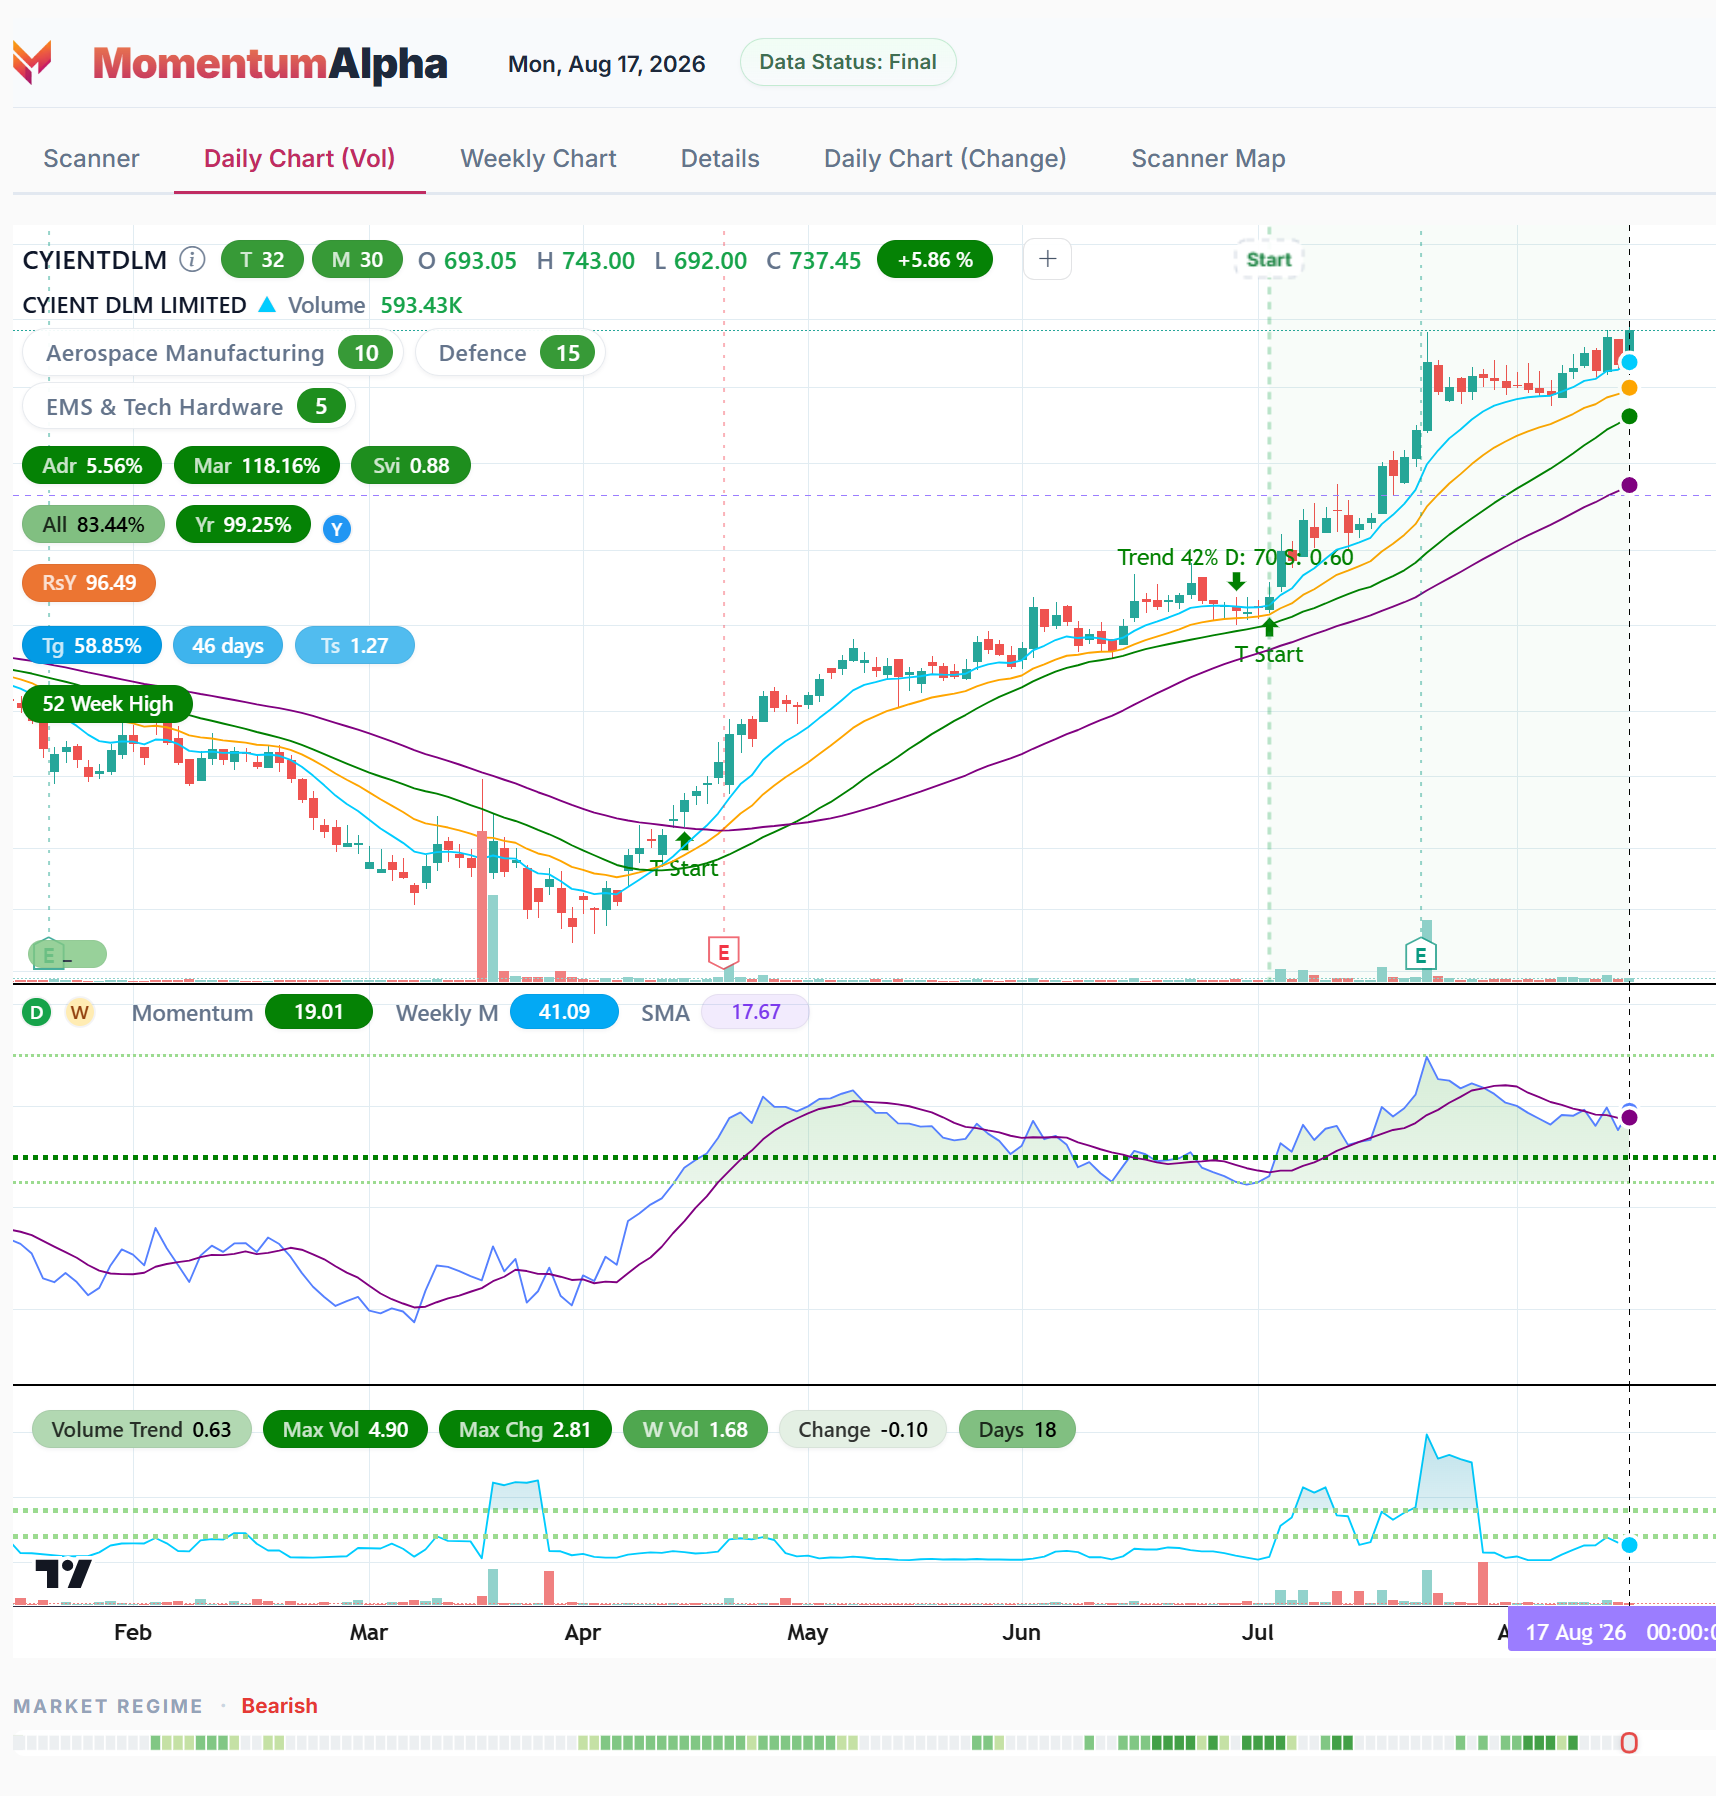This screenshot has height=1796, width=1716.
Task: Toggle the W weekly momentum button
Action: 80,1013
